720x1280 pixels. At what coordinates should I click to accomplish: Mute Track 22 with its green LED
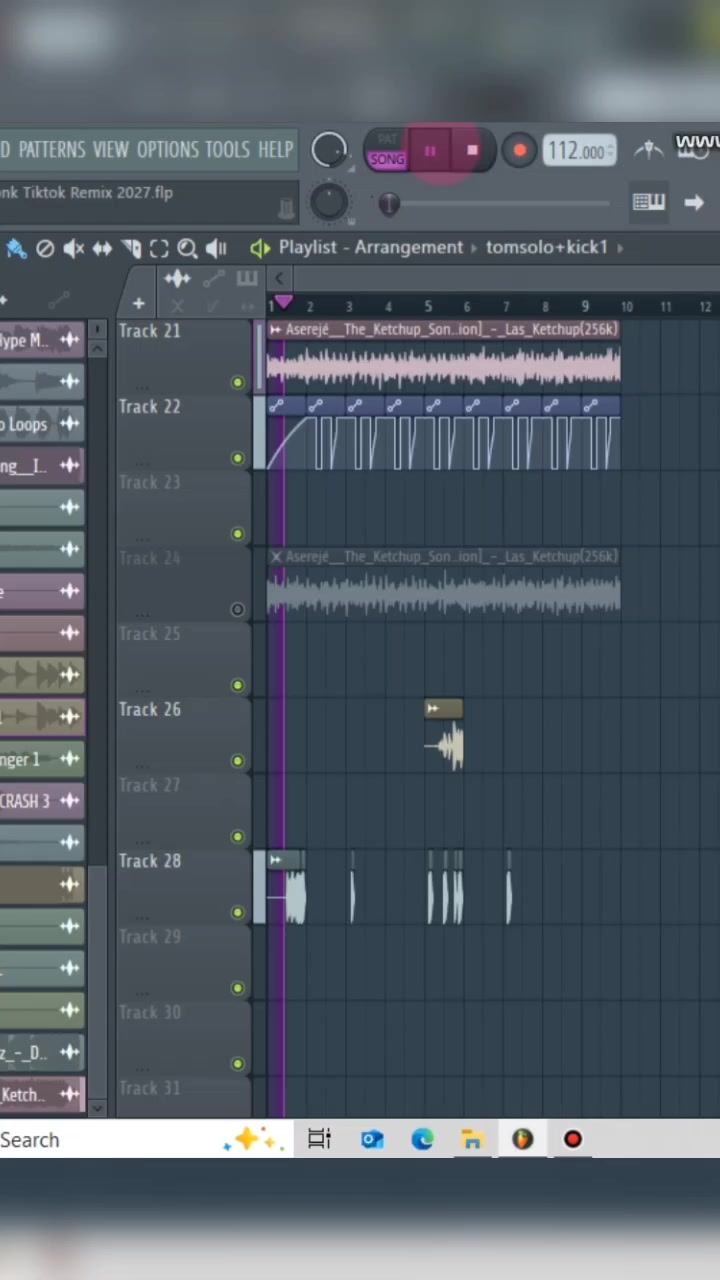237,458
